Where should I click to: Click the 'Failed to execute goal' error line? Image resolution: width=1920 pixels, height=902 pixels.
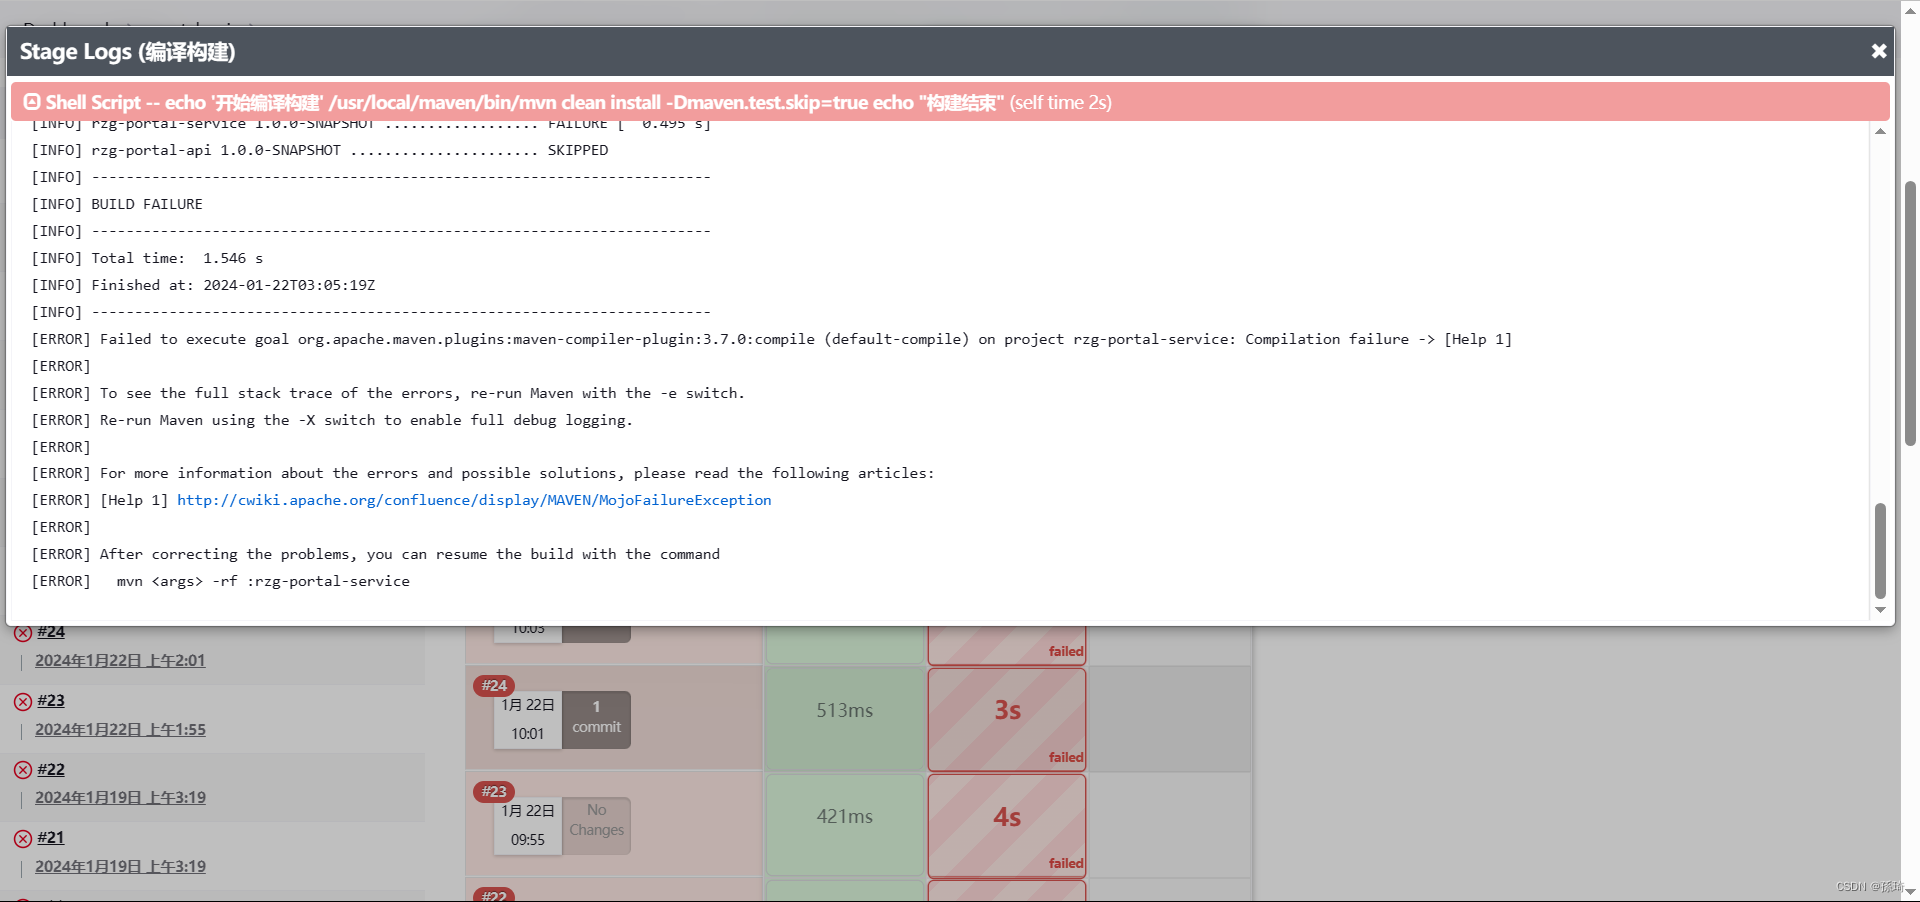coord(772,339)
